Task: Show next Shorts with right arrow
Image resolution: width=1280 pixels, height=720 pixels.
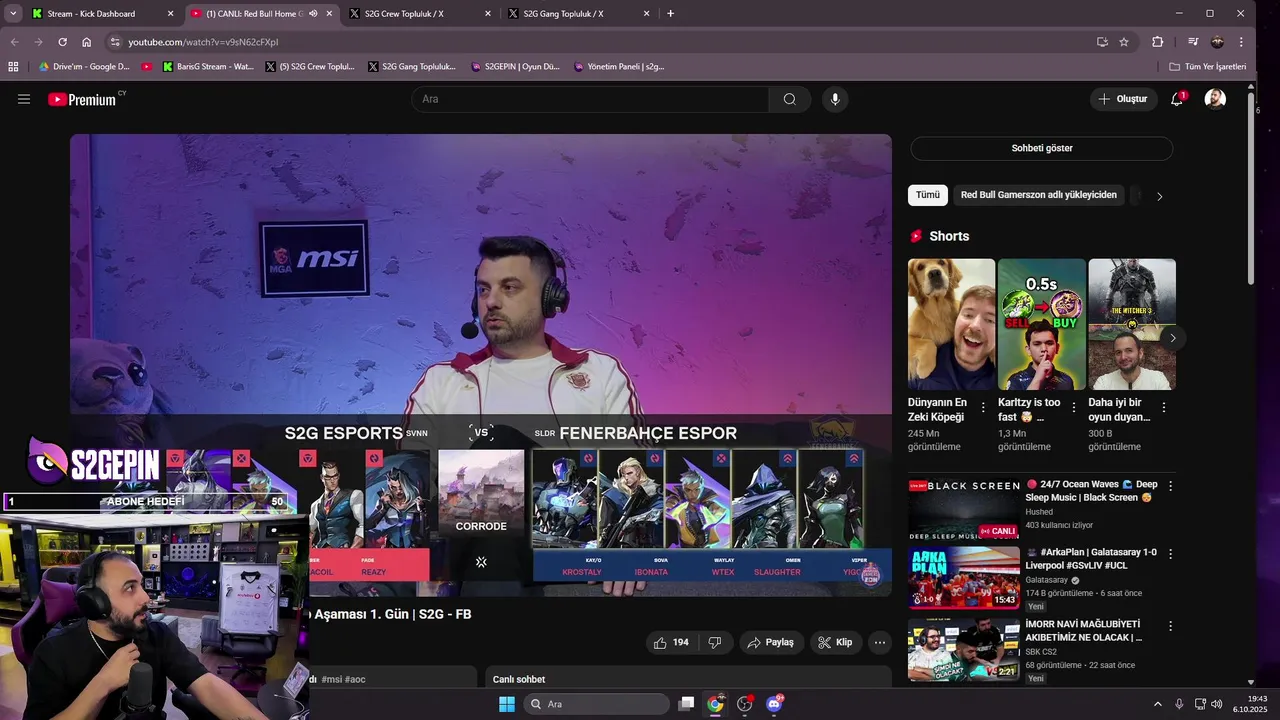Action: [x=1173, y=338]
